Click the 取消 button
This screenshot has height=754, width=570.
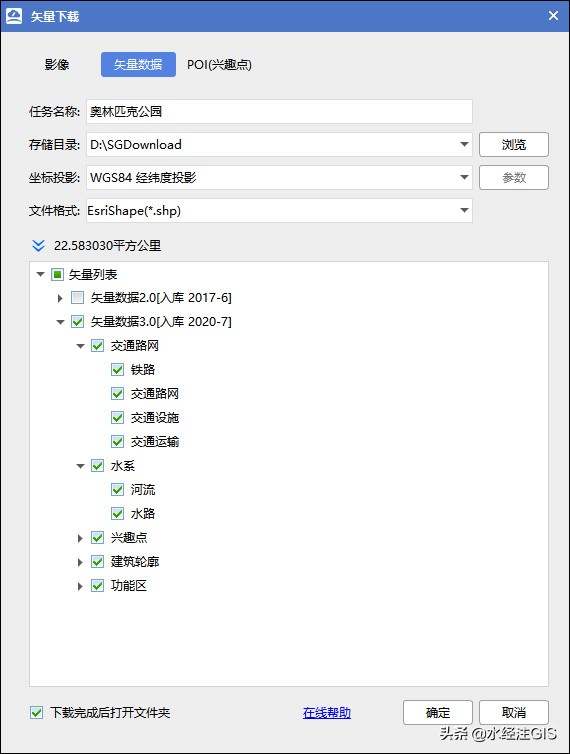click(514, 713)
